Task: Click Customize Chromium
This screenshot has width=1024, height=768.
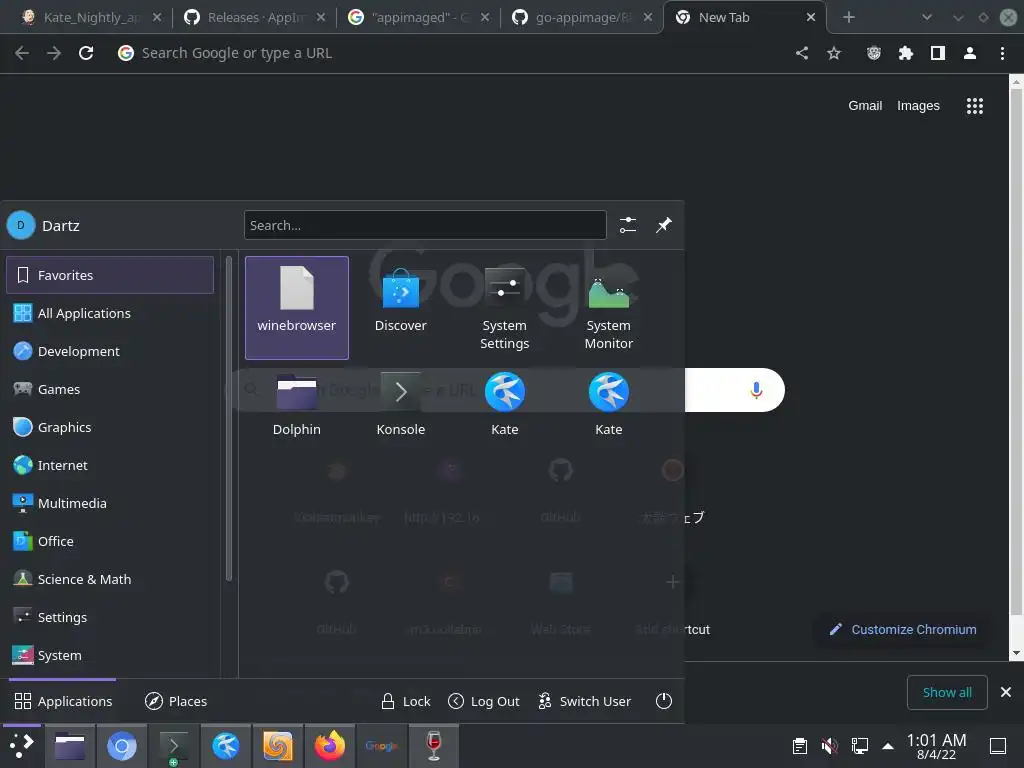Action: coord(903,630)
